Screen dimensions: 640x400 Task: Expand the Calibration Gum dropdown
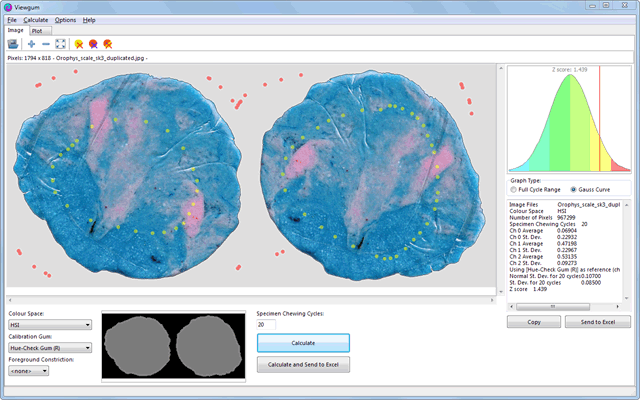49,348
